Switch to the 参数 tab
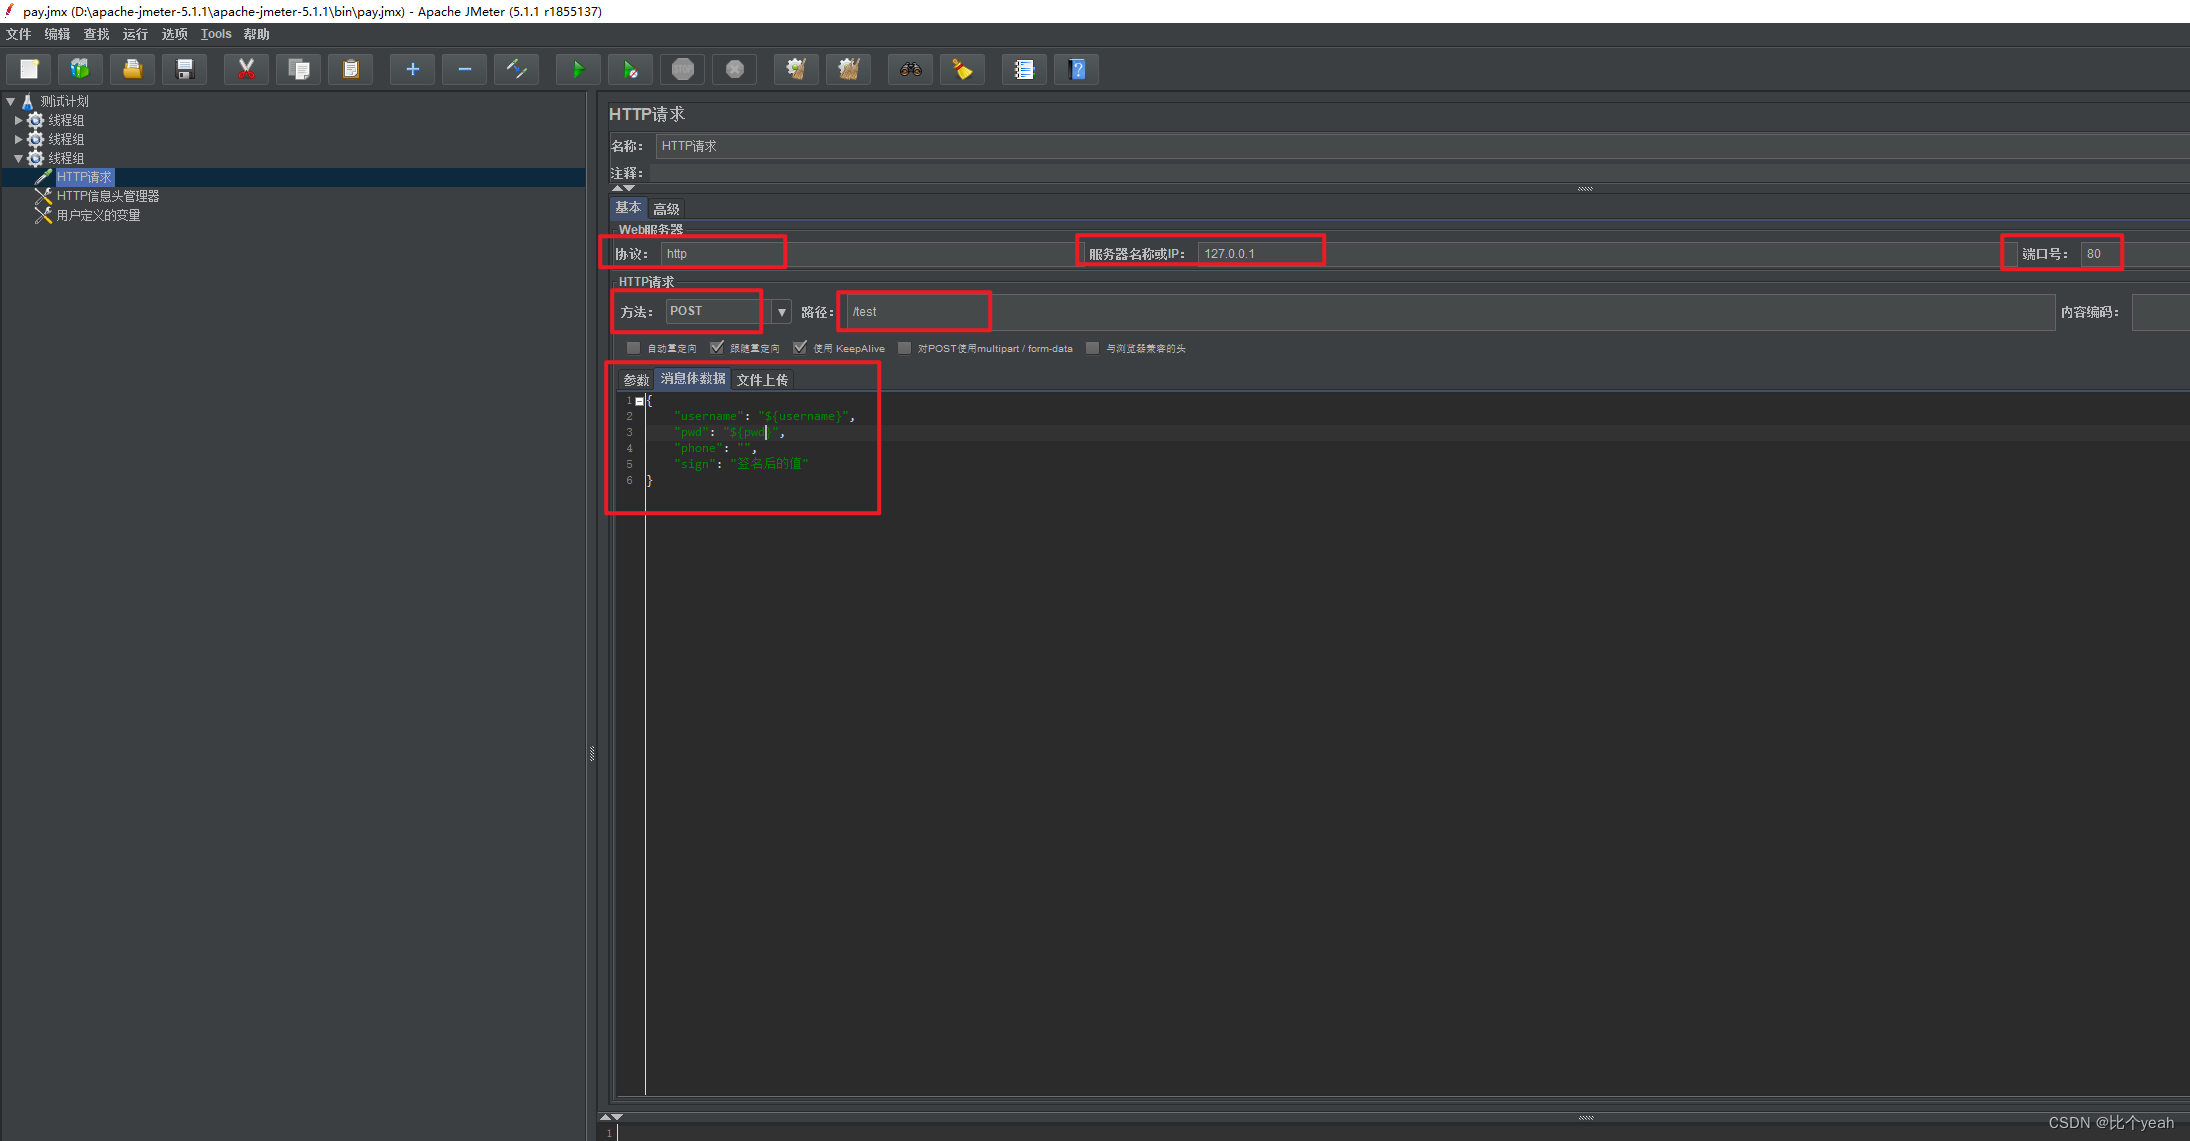 [636, 380]
